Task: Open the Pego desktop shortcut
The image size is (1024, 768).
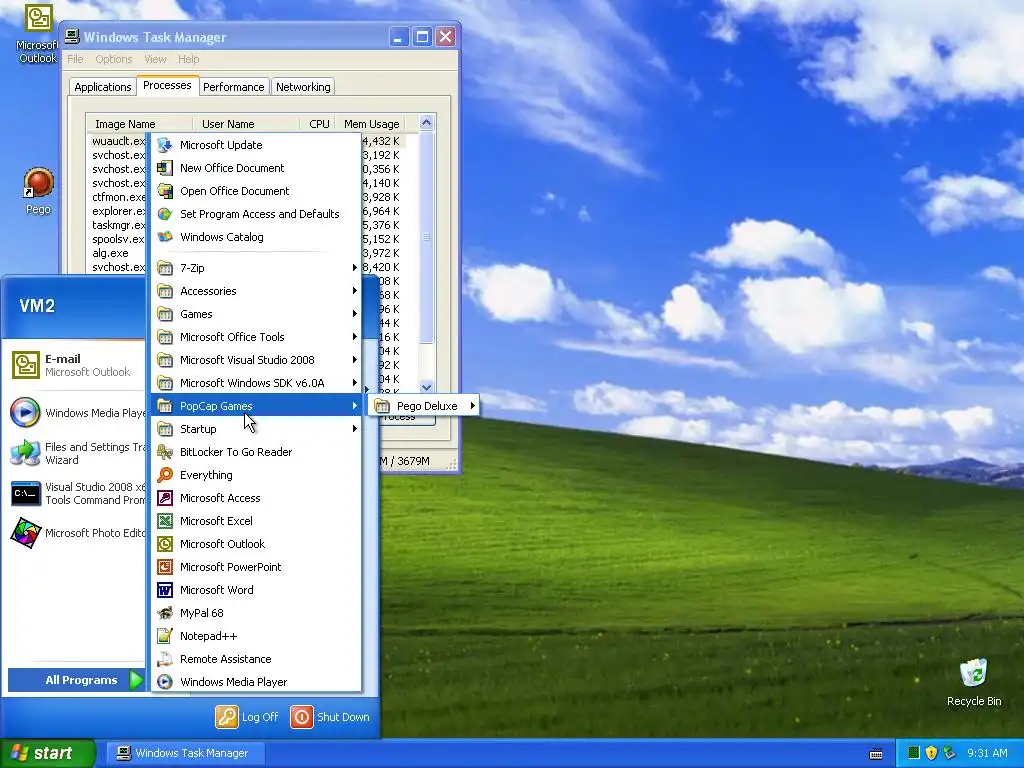Action: coord(38,191)
